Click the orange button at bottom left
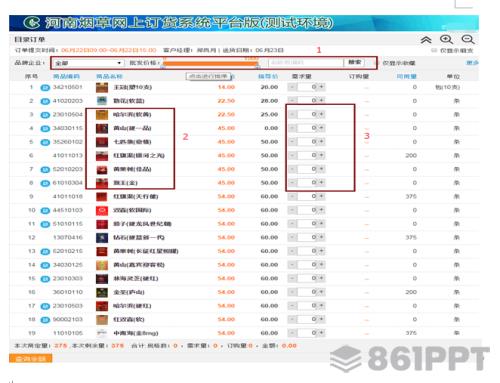This screenshot has height=383, width=500. tap(31, 359)
